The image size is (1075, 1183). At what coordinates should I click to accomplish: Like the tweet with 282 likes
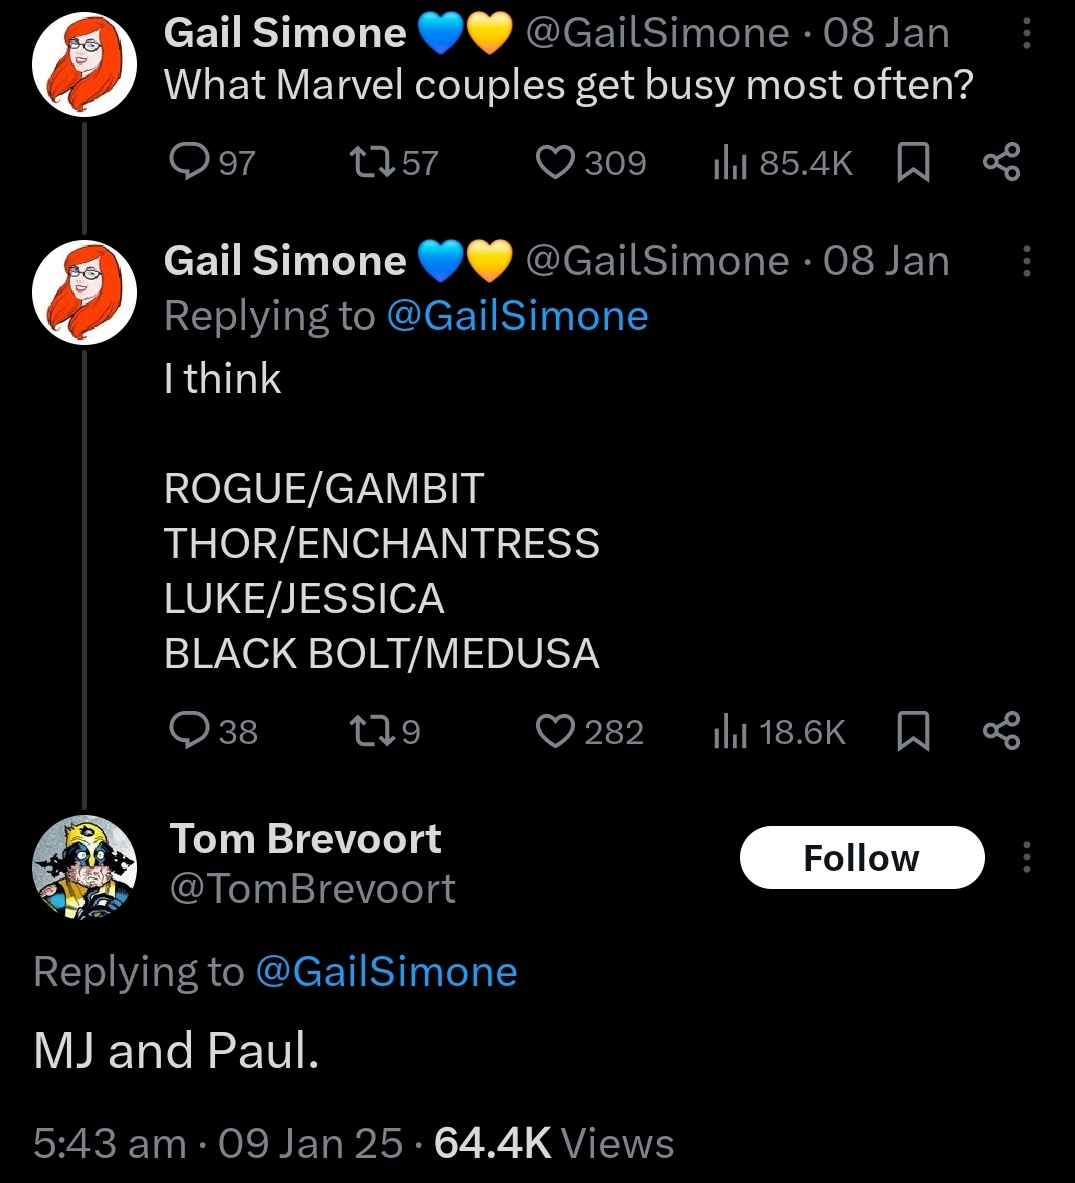click(555, 731)
